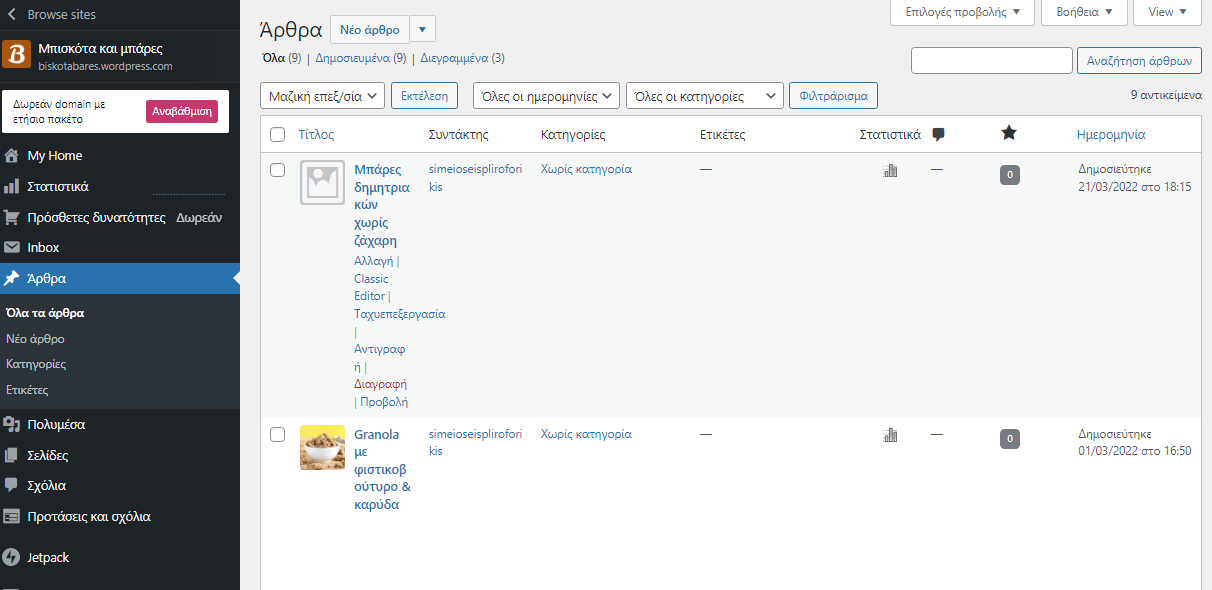
Task: Open the Πολυμέσα menu in the sidebar
Action: tap(56, 424)
